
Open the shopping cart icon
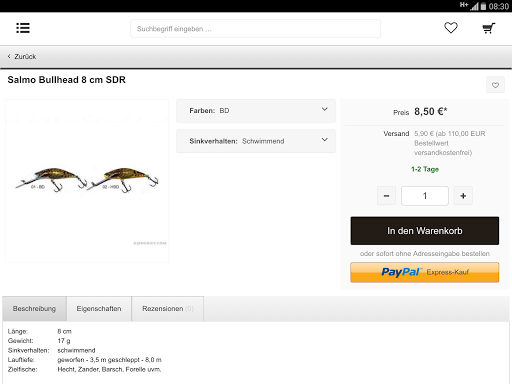tap(489, 28)
